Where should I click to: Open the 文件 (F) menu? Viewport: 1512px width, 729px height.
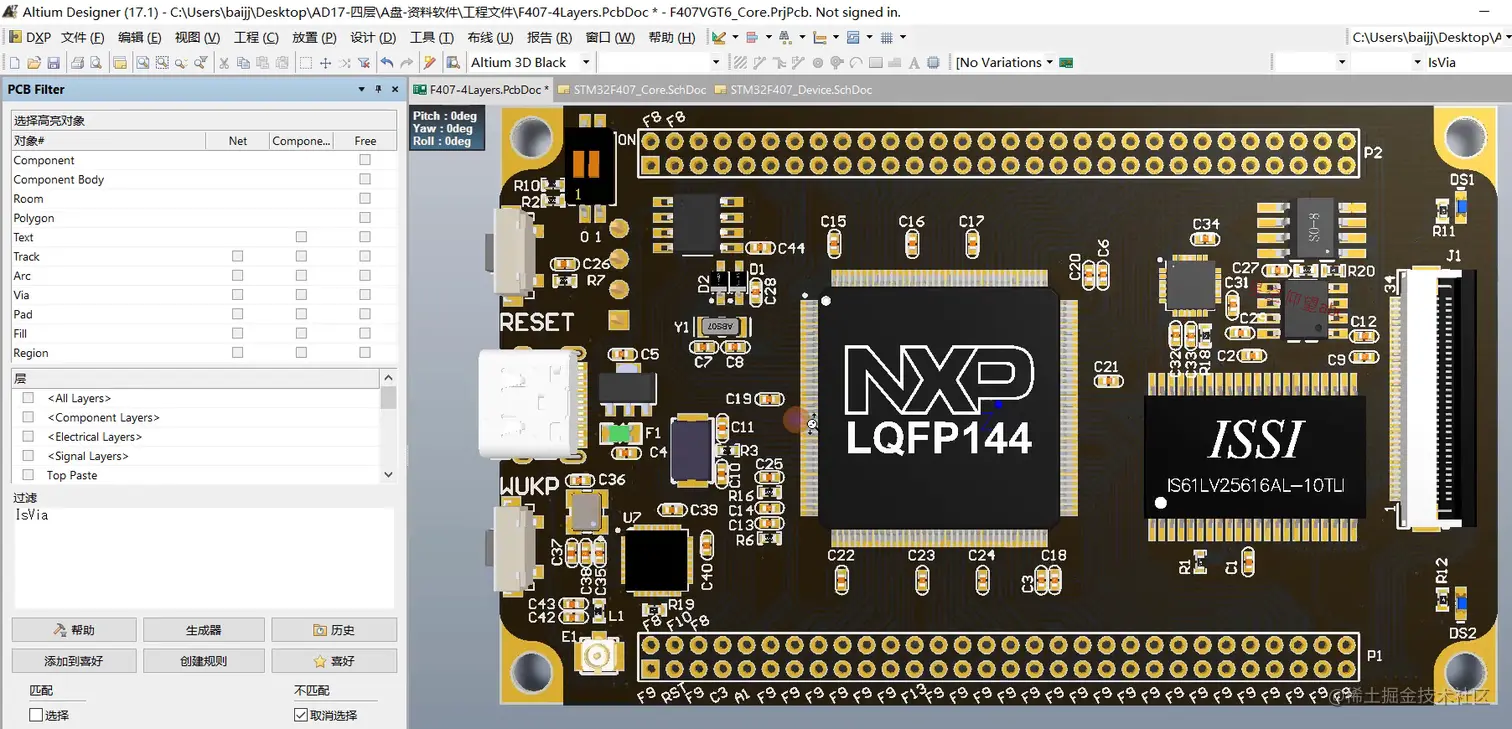(82, 37)
